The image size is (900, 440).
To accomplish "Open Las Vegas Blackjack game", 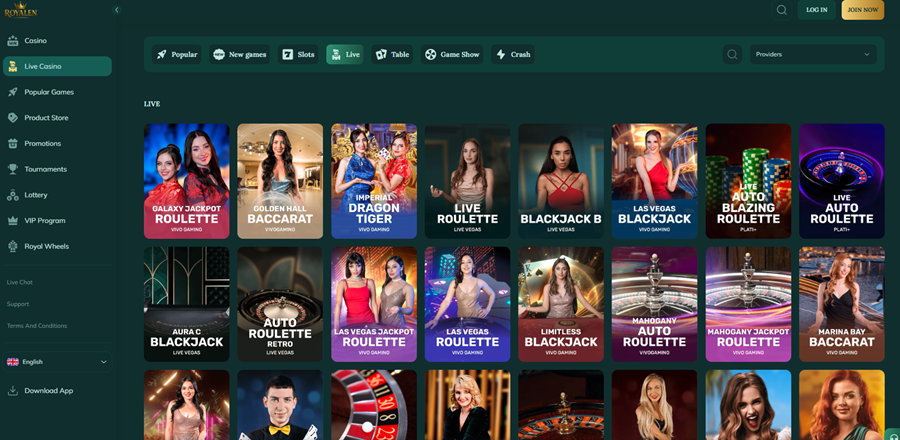I will tap(654, 181).
